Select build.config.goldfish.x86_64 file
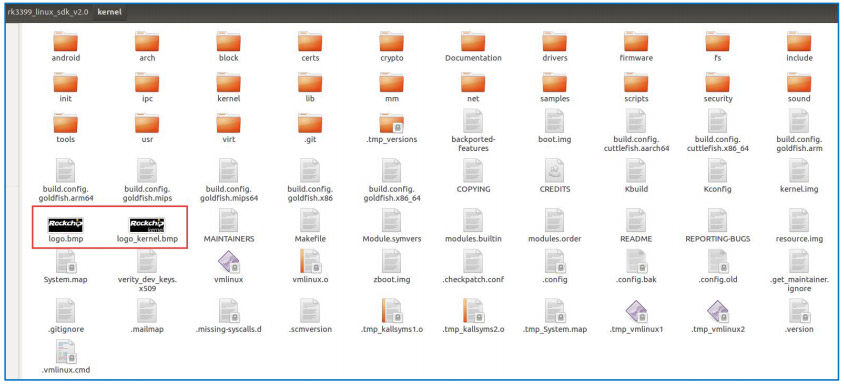844x384 pixels. pos(391,171)
